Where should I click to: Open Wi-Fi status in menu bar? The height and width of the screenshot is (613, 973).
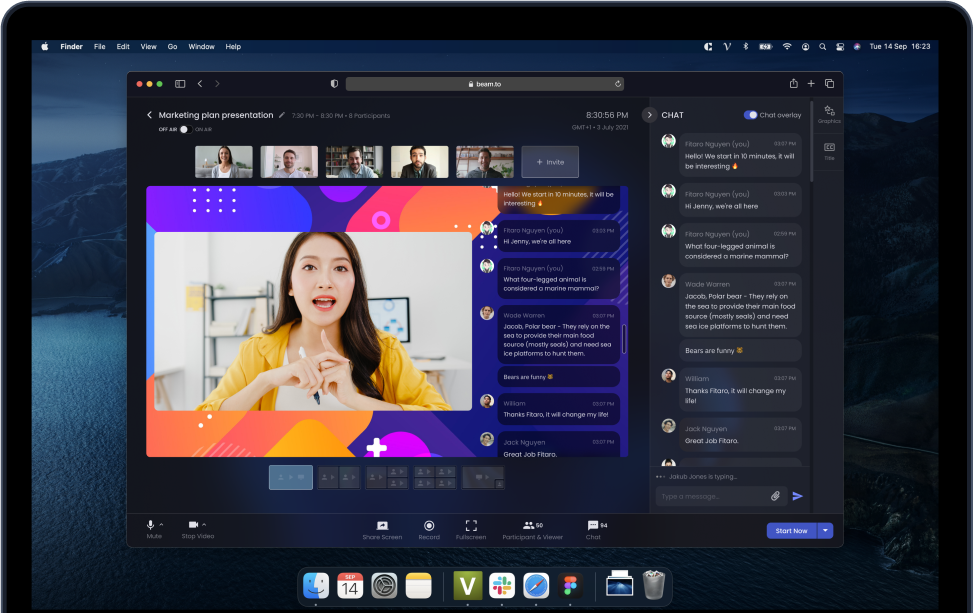787,47
